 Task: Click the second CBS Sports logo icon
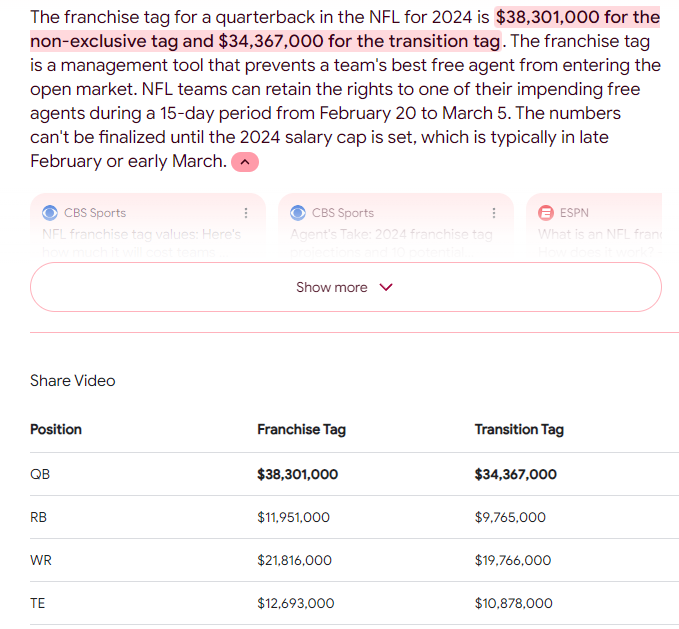(x=298, y=212)
